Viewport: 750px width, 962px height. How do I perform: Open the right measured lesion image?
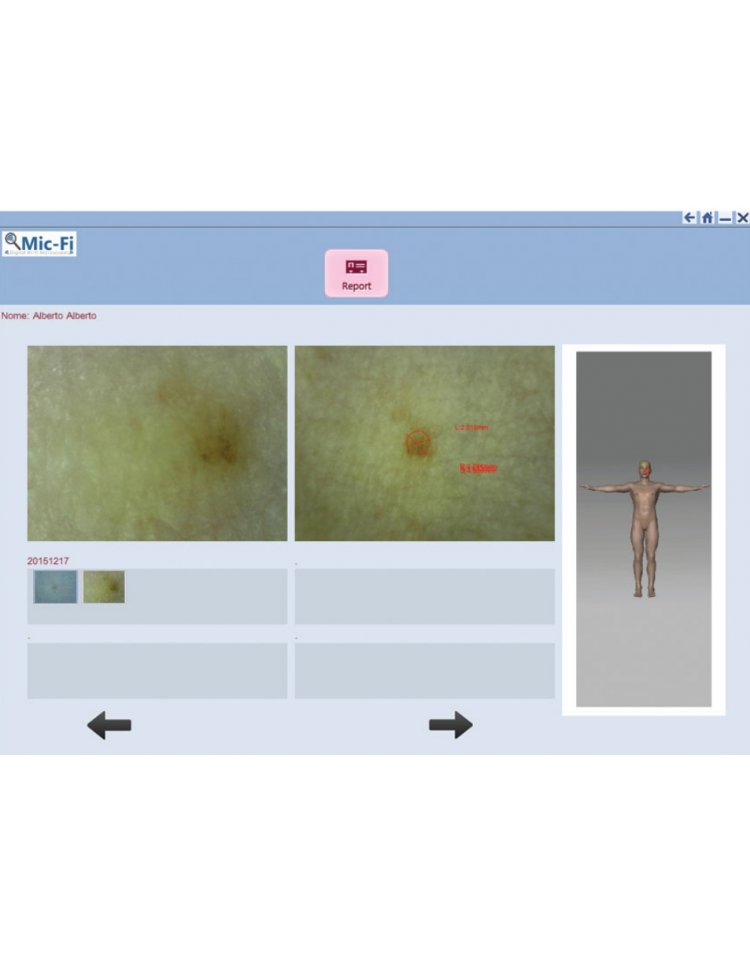point(425,443)
